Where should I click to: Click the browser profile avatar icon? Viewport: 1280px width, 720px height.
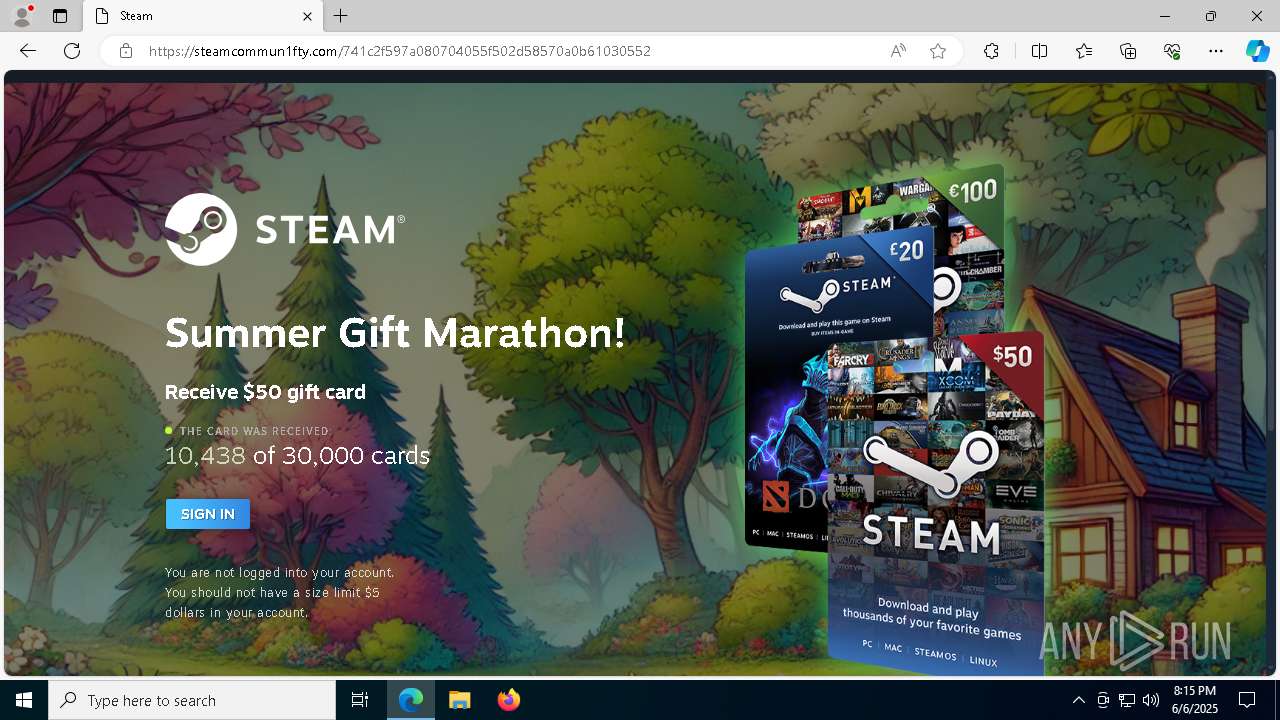21,16
